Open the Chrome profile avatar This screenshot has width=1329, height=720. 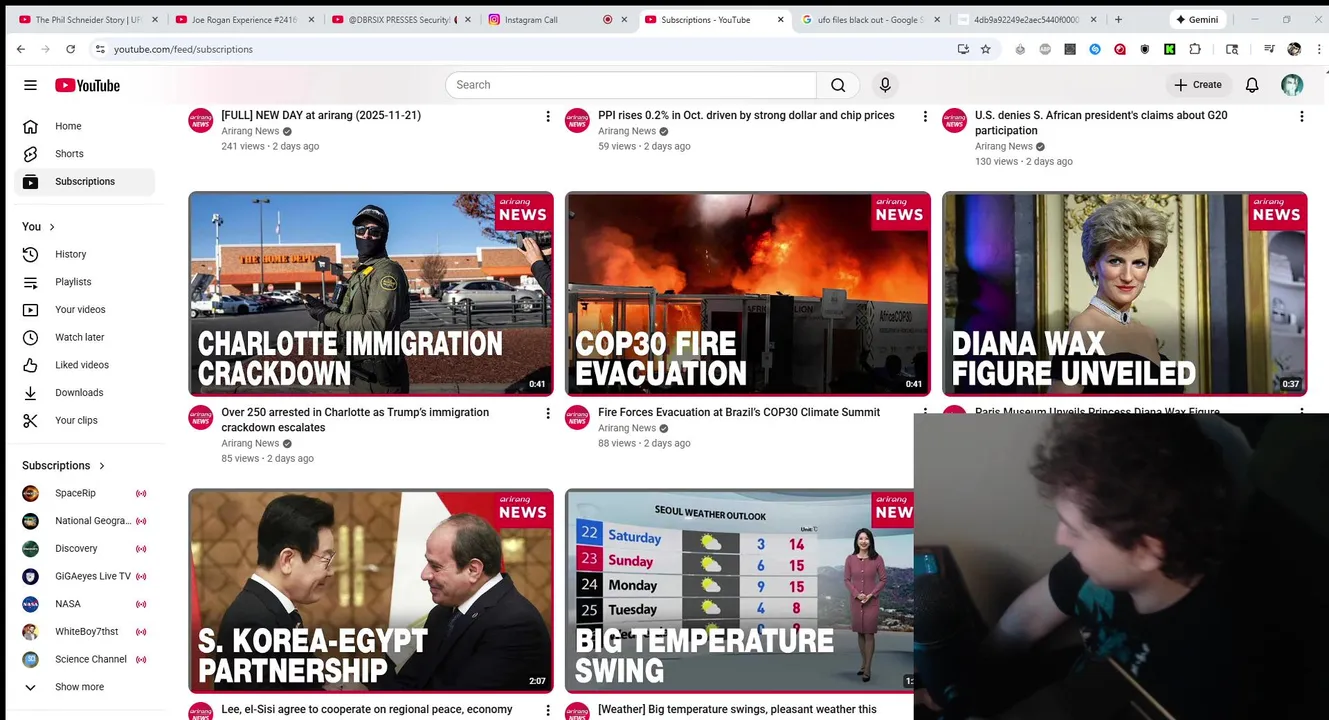pos(1294,49)
